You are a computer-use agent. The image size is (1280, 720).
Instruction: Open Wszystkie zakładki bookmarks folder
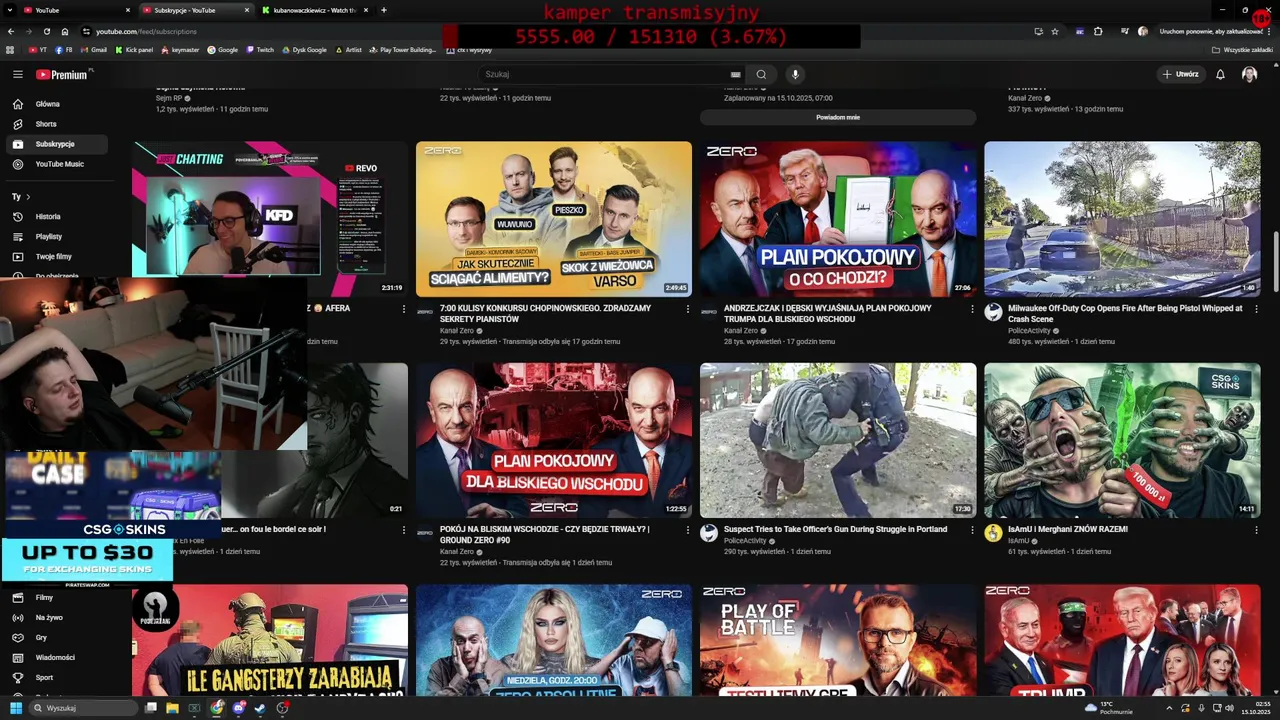(1243, 49)
